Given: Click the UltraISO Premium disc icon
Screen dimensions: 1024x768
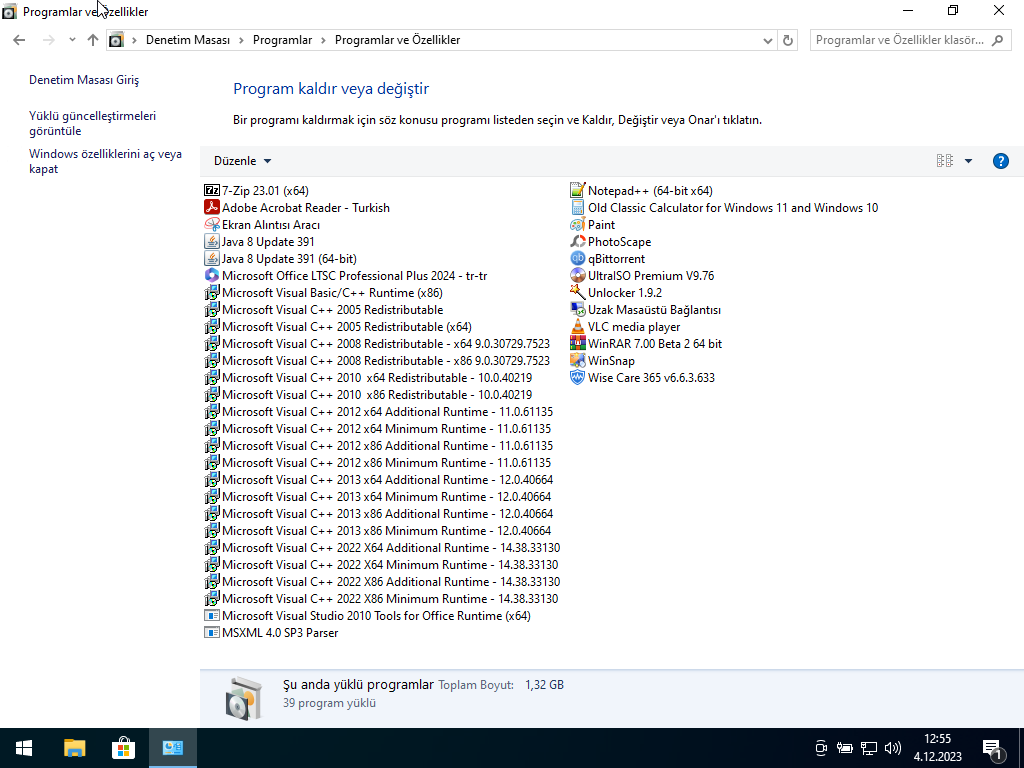Looking at the screenshot, I should pos(577,276).
